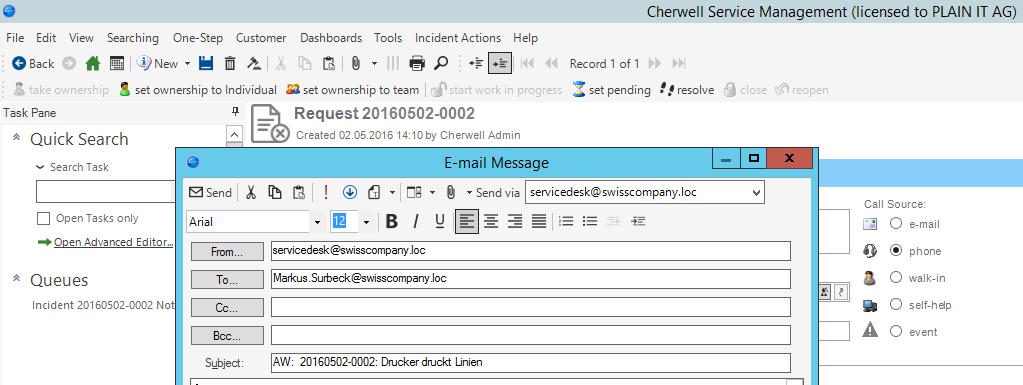Justify the text
This screenshot has height=385, width=1023.
pyautogui.click(x=539, y=222)
